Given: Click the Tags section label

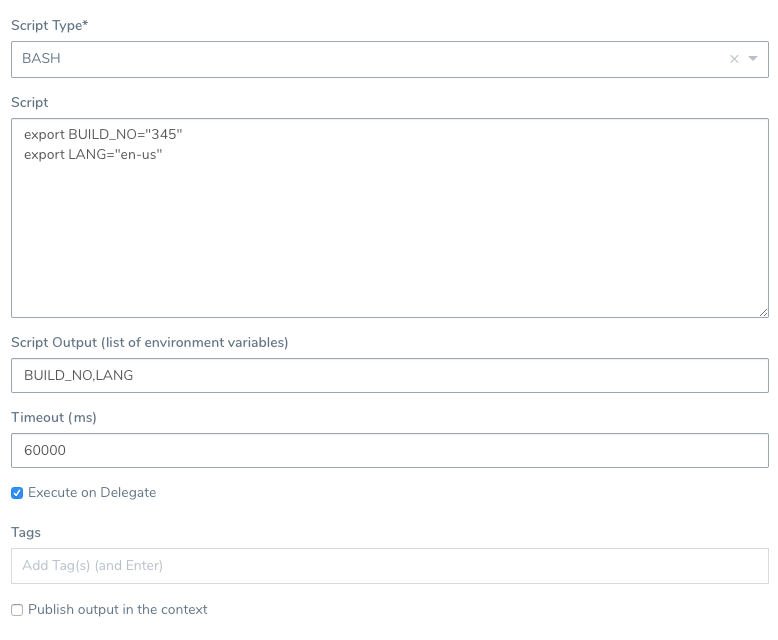Looking at the screenshot, I should click(x=26, y=533).
